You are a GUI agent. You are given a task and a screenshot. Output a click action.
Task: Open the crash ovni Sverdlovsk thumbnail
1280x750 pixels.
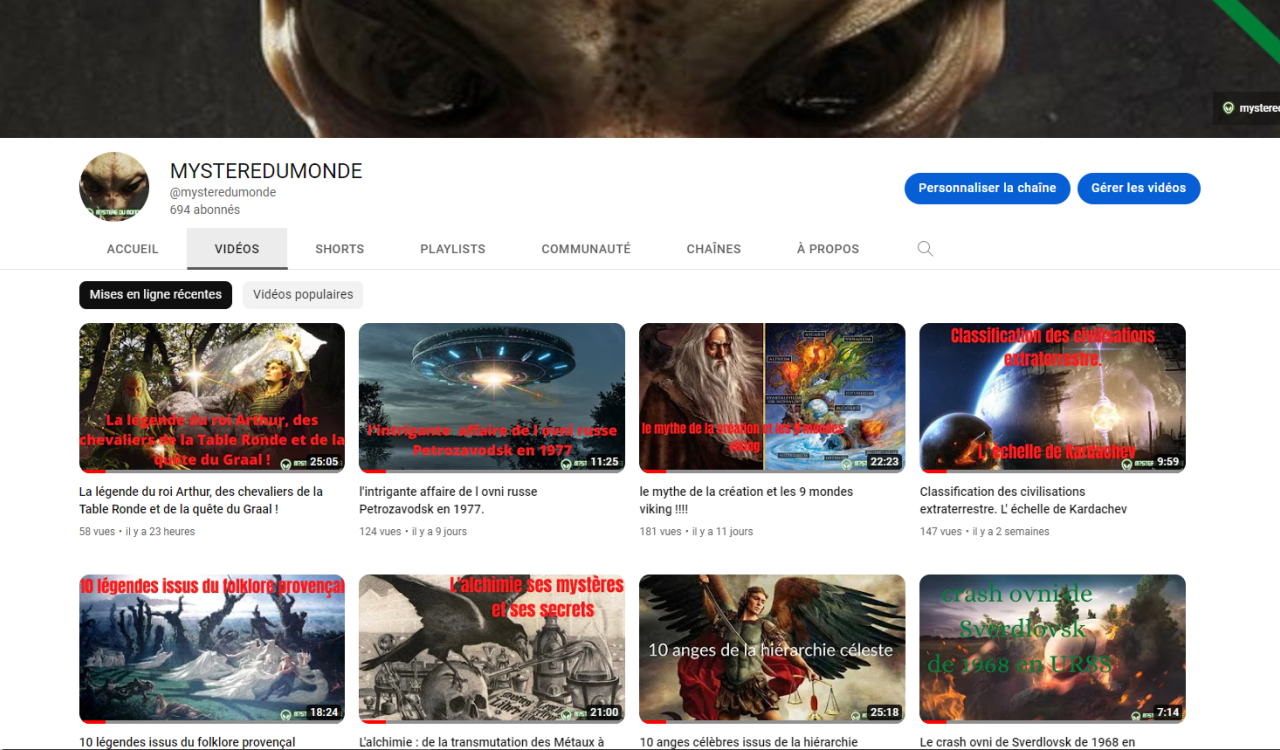pos(1052,649)
